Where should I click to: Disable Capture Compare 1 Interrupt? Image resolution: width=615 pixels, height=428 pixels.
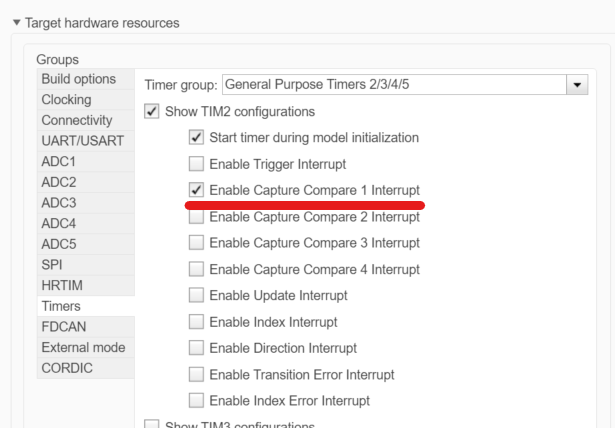(197, 190)
